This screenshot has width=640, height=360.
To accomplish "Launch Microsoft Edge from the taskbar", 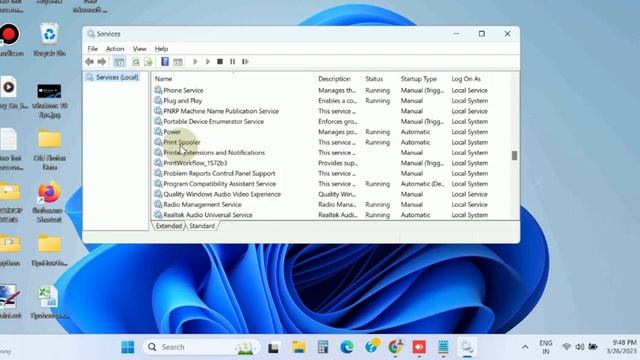I will (x=347, y=347).
